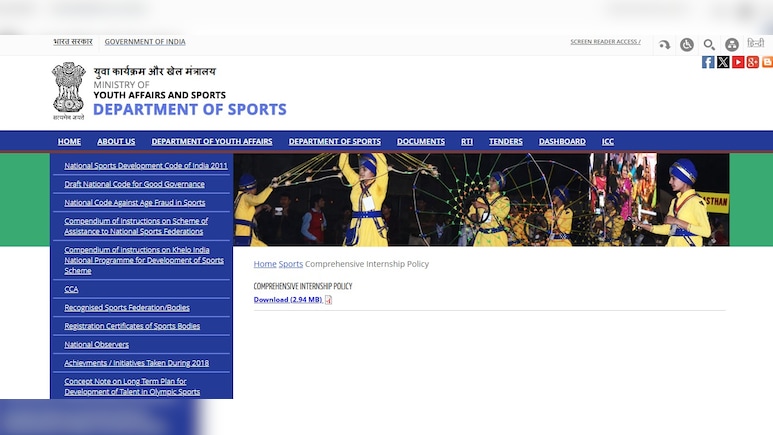Expand the Documents menu
The width and height of the screenshot is (773, 435).
pyautogui.click(x=421, y=142)
